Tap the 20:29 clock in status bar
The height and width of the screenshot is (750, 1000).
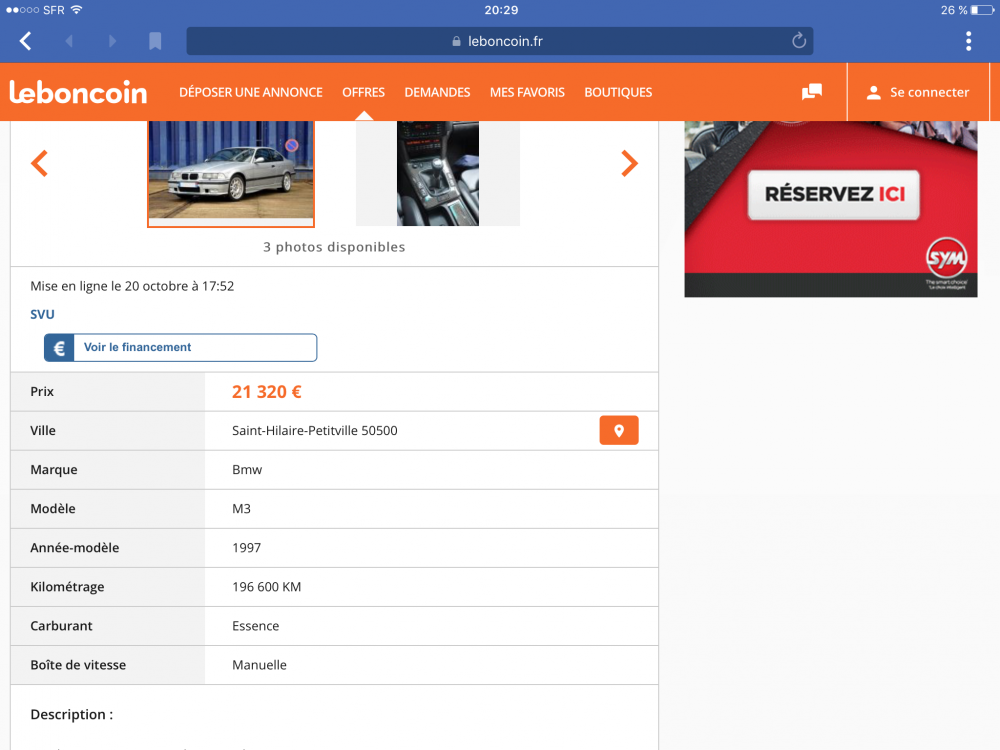coord(501,10)
